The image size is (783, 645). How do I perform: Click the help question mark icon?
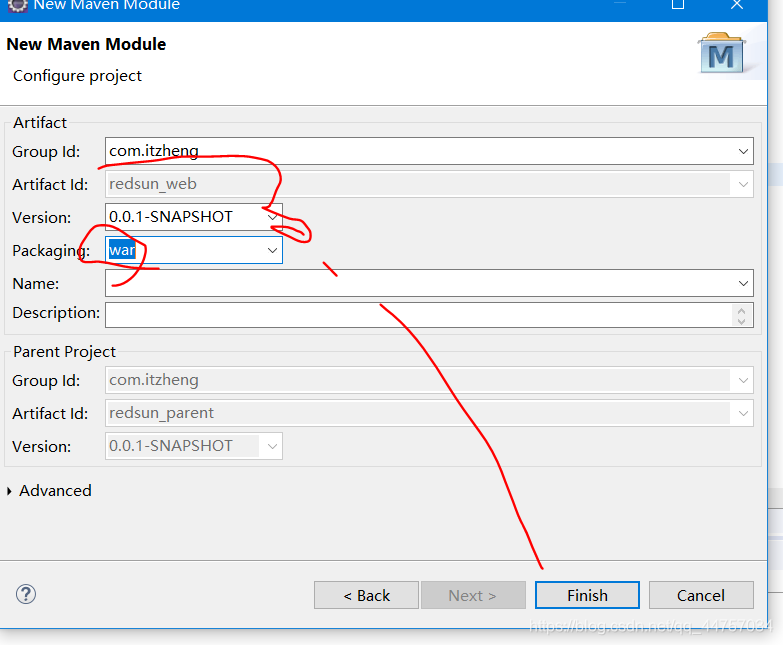click(26, 594)
